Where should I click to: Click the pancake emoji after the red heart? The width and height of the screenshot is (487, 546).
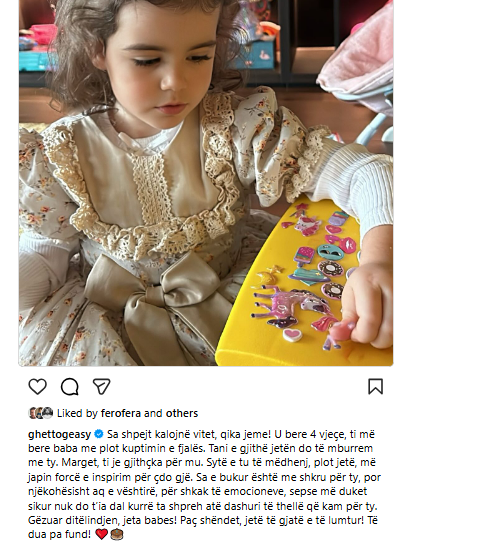[117, 534]
